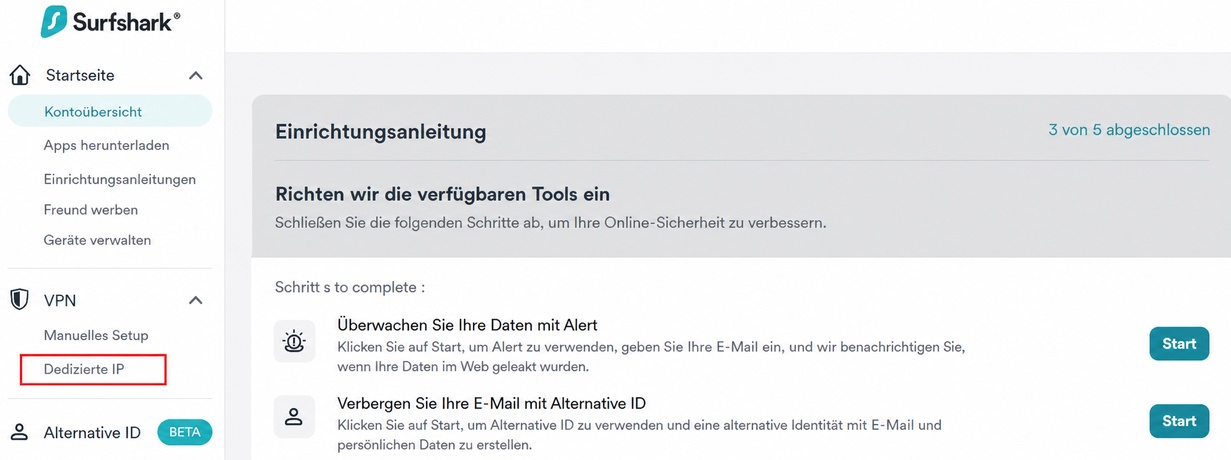Open Apps herunterladen page

(107, 145)
